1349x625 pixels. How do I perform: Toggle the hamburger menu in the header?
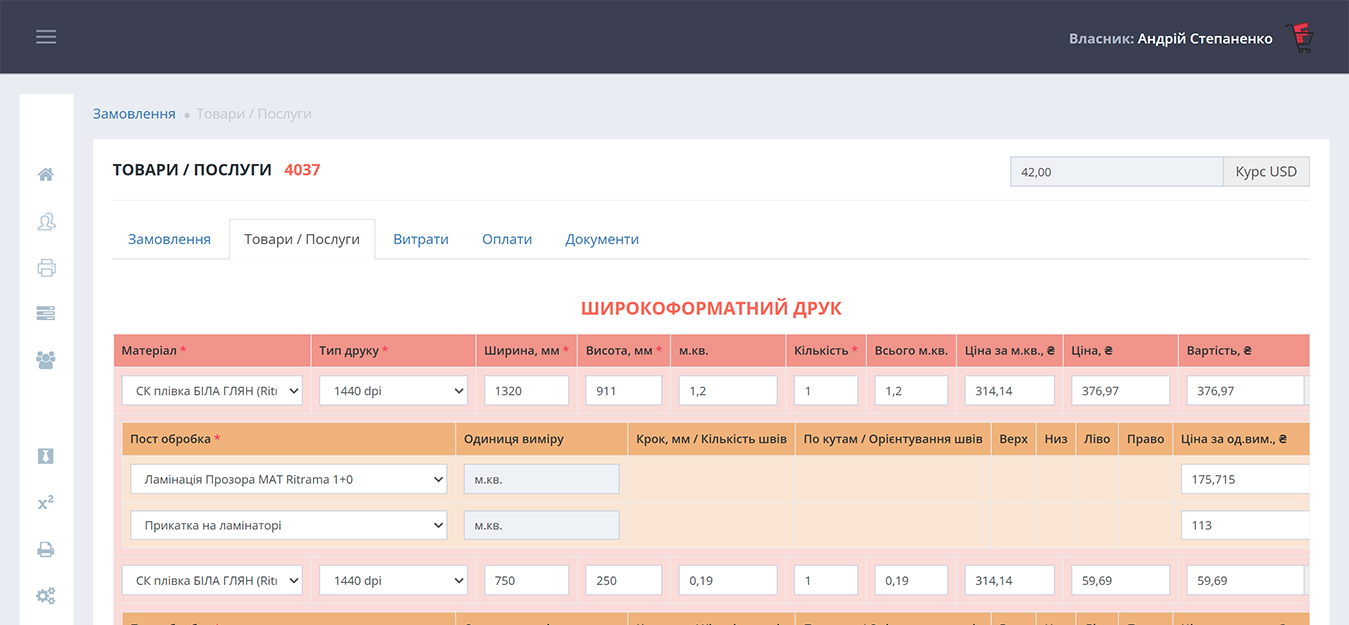tap(46, 37)
